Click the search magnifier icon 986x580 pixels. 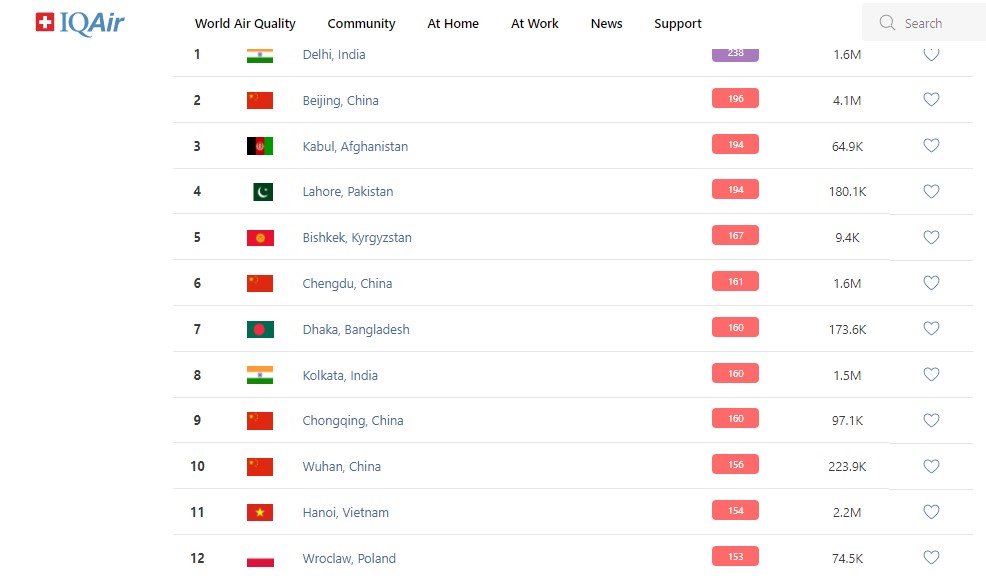tap(887, 23)
